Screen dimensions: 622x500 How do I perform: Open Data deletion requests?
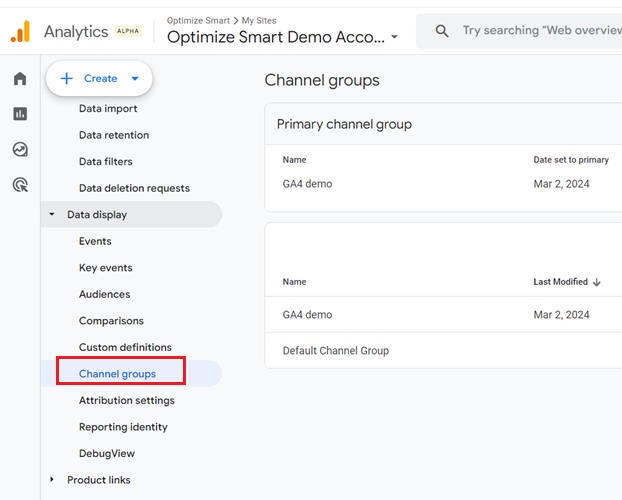[134, 188]
